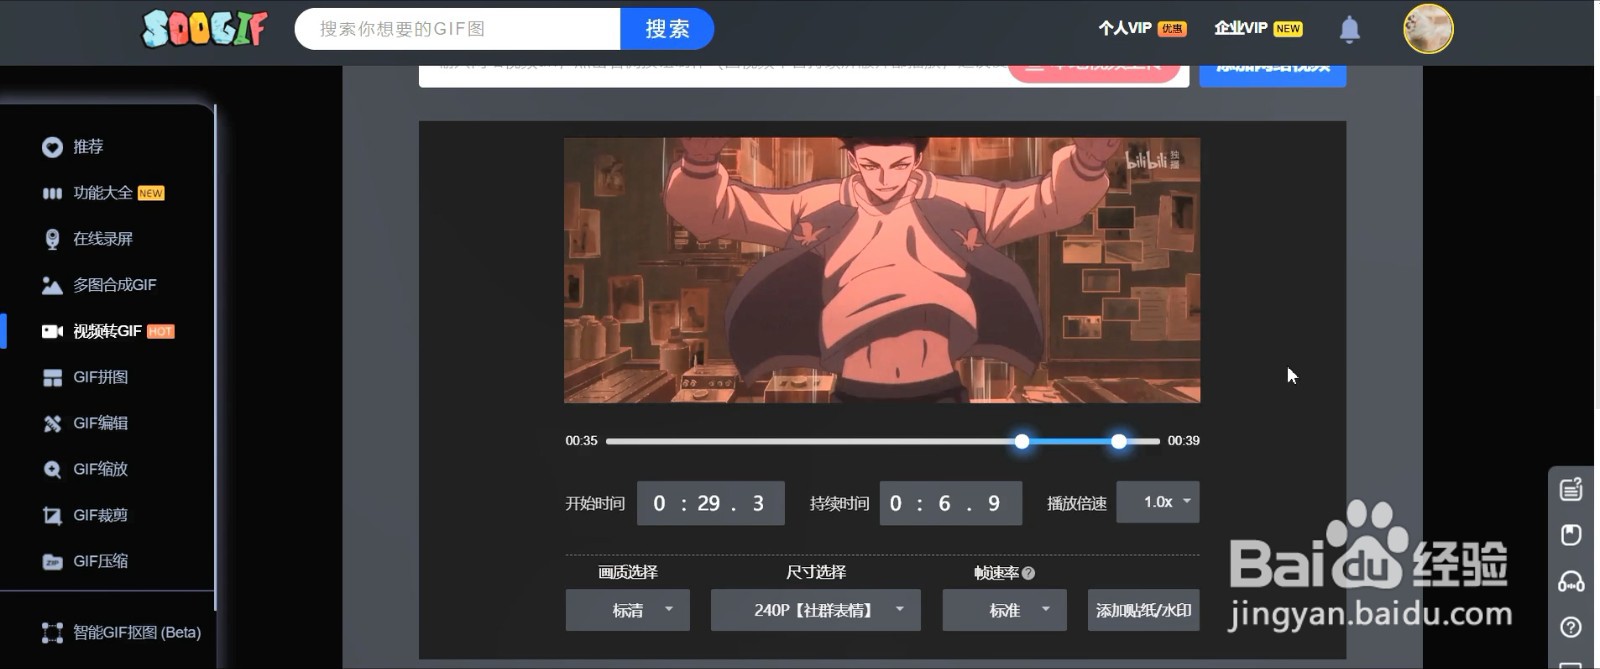Screen dimensions: 1600x669
Task: Open the feedback note icon at right
Action: click(x=1571, y=489)
